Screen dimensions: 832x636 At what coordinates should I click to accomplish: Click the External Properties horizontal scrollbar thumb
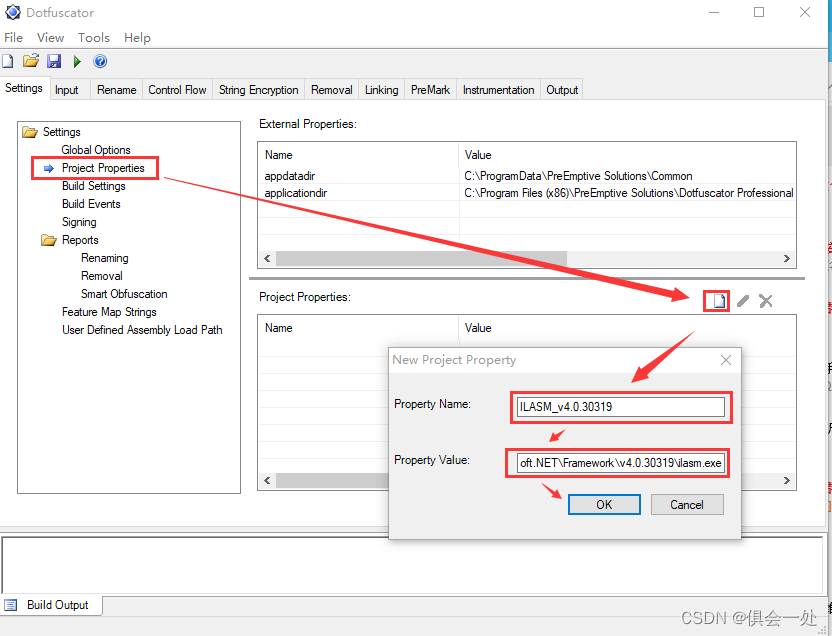[421, 259]
